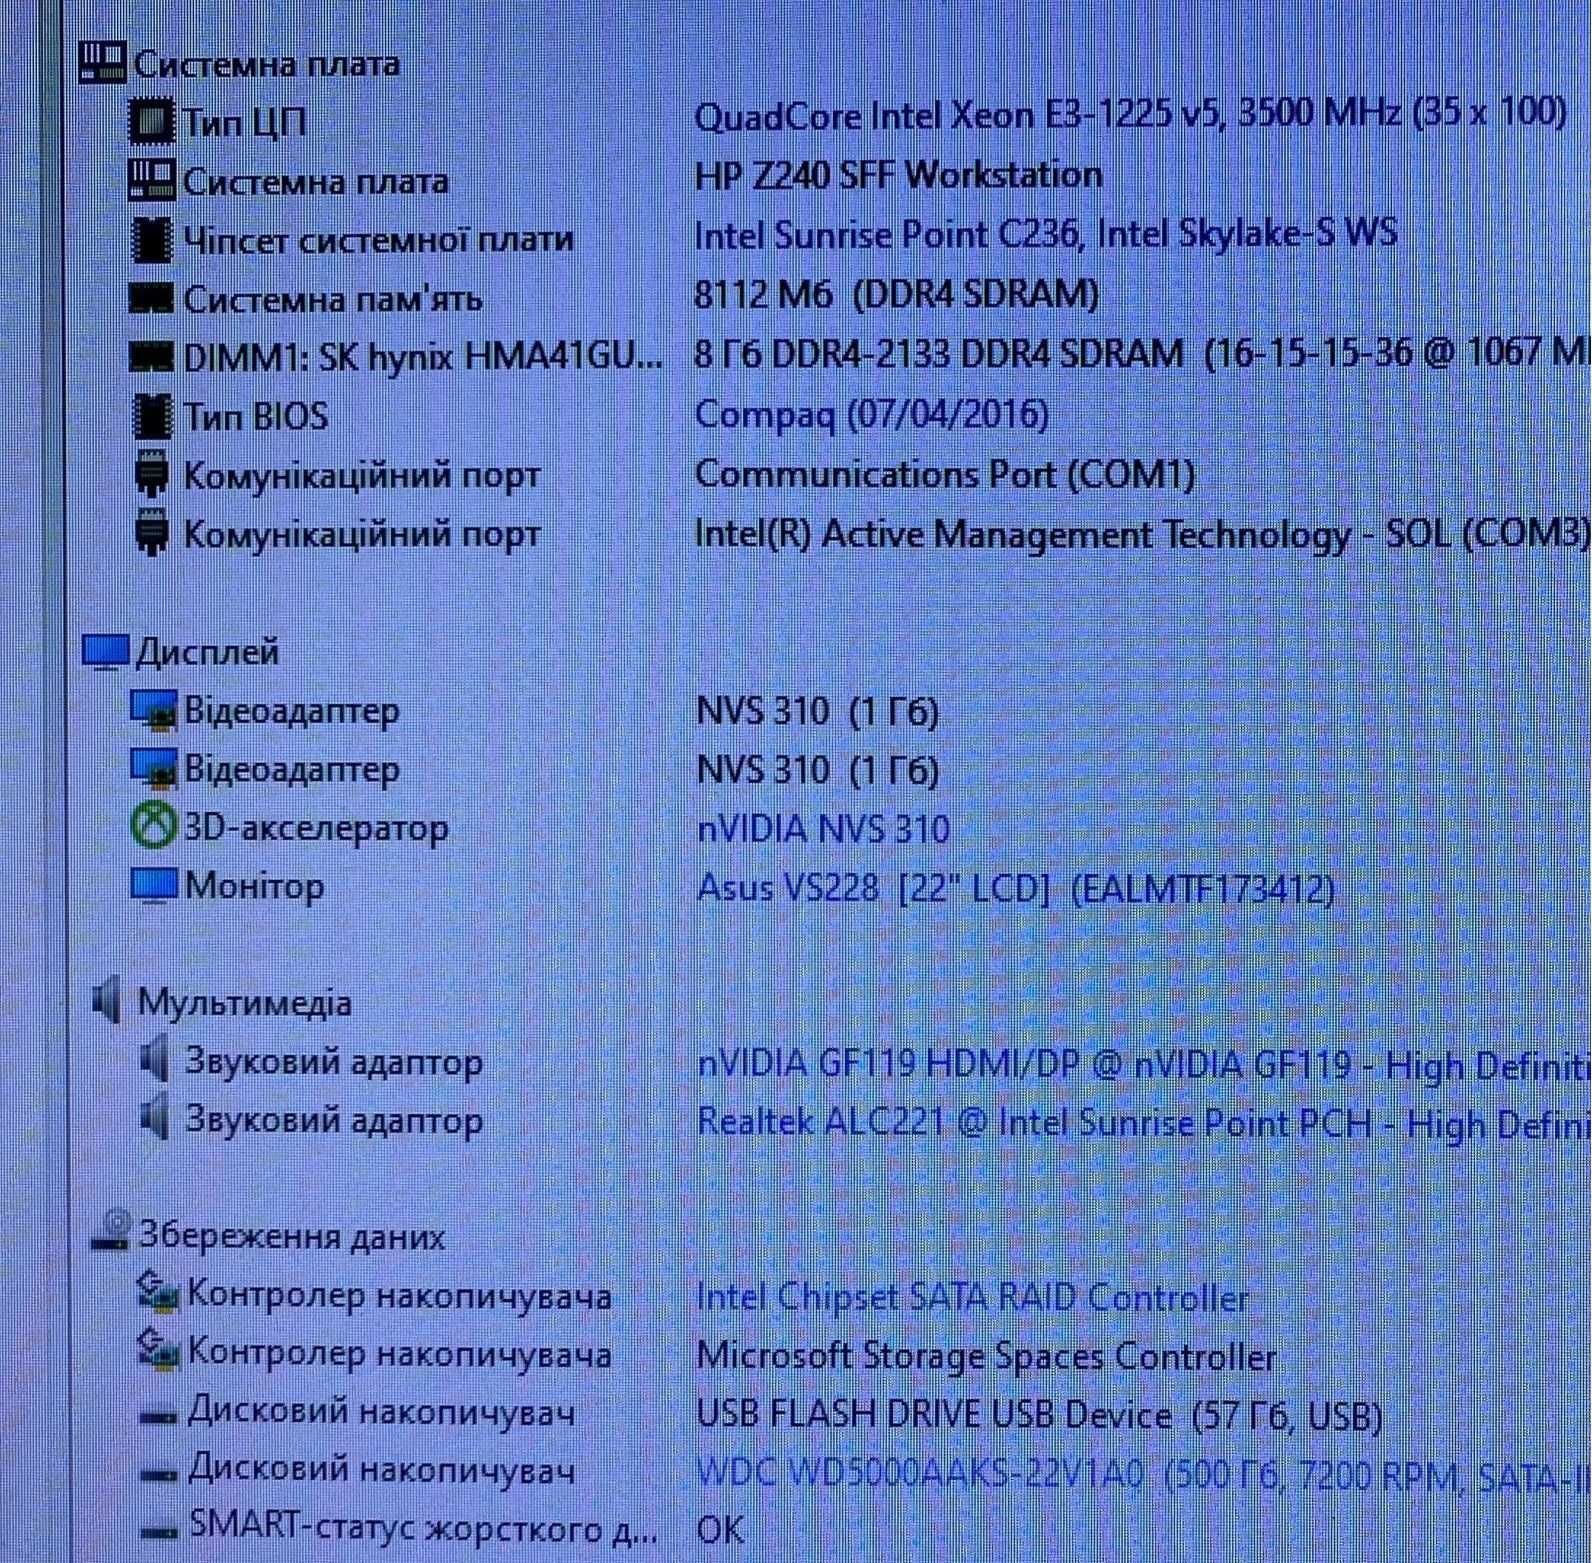1592x1563 pixels.
Task: Select the second NVS 310 (1 Гб) value
Action: (817, 770)
